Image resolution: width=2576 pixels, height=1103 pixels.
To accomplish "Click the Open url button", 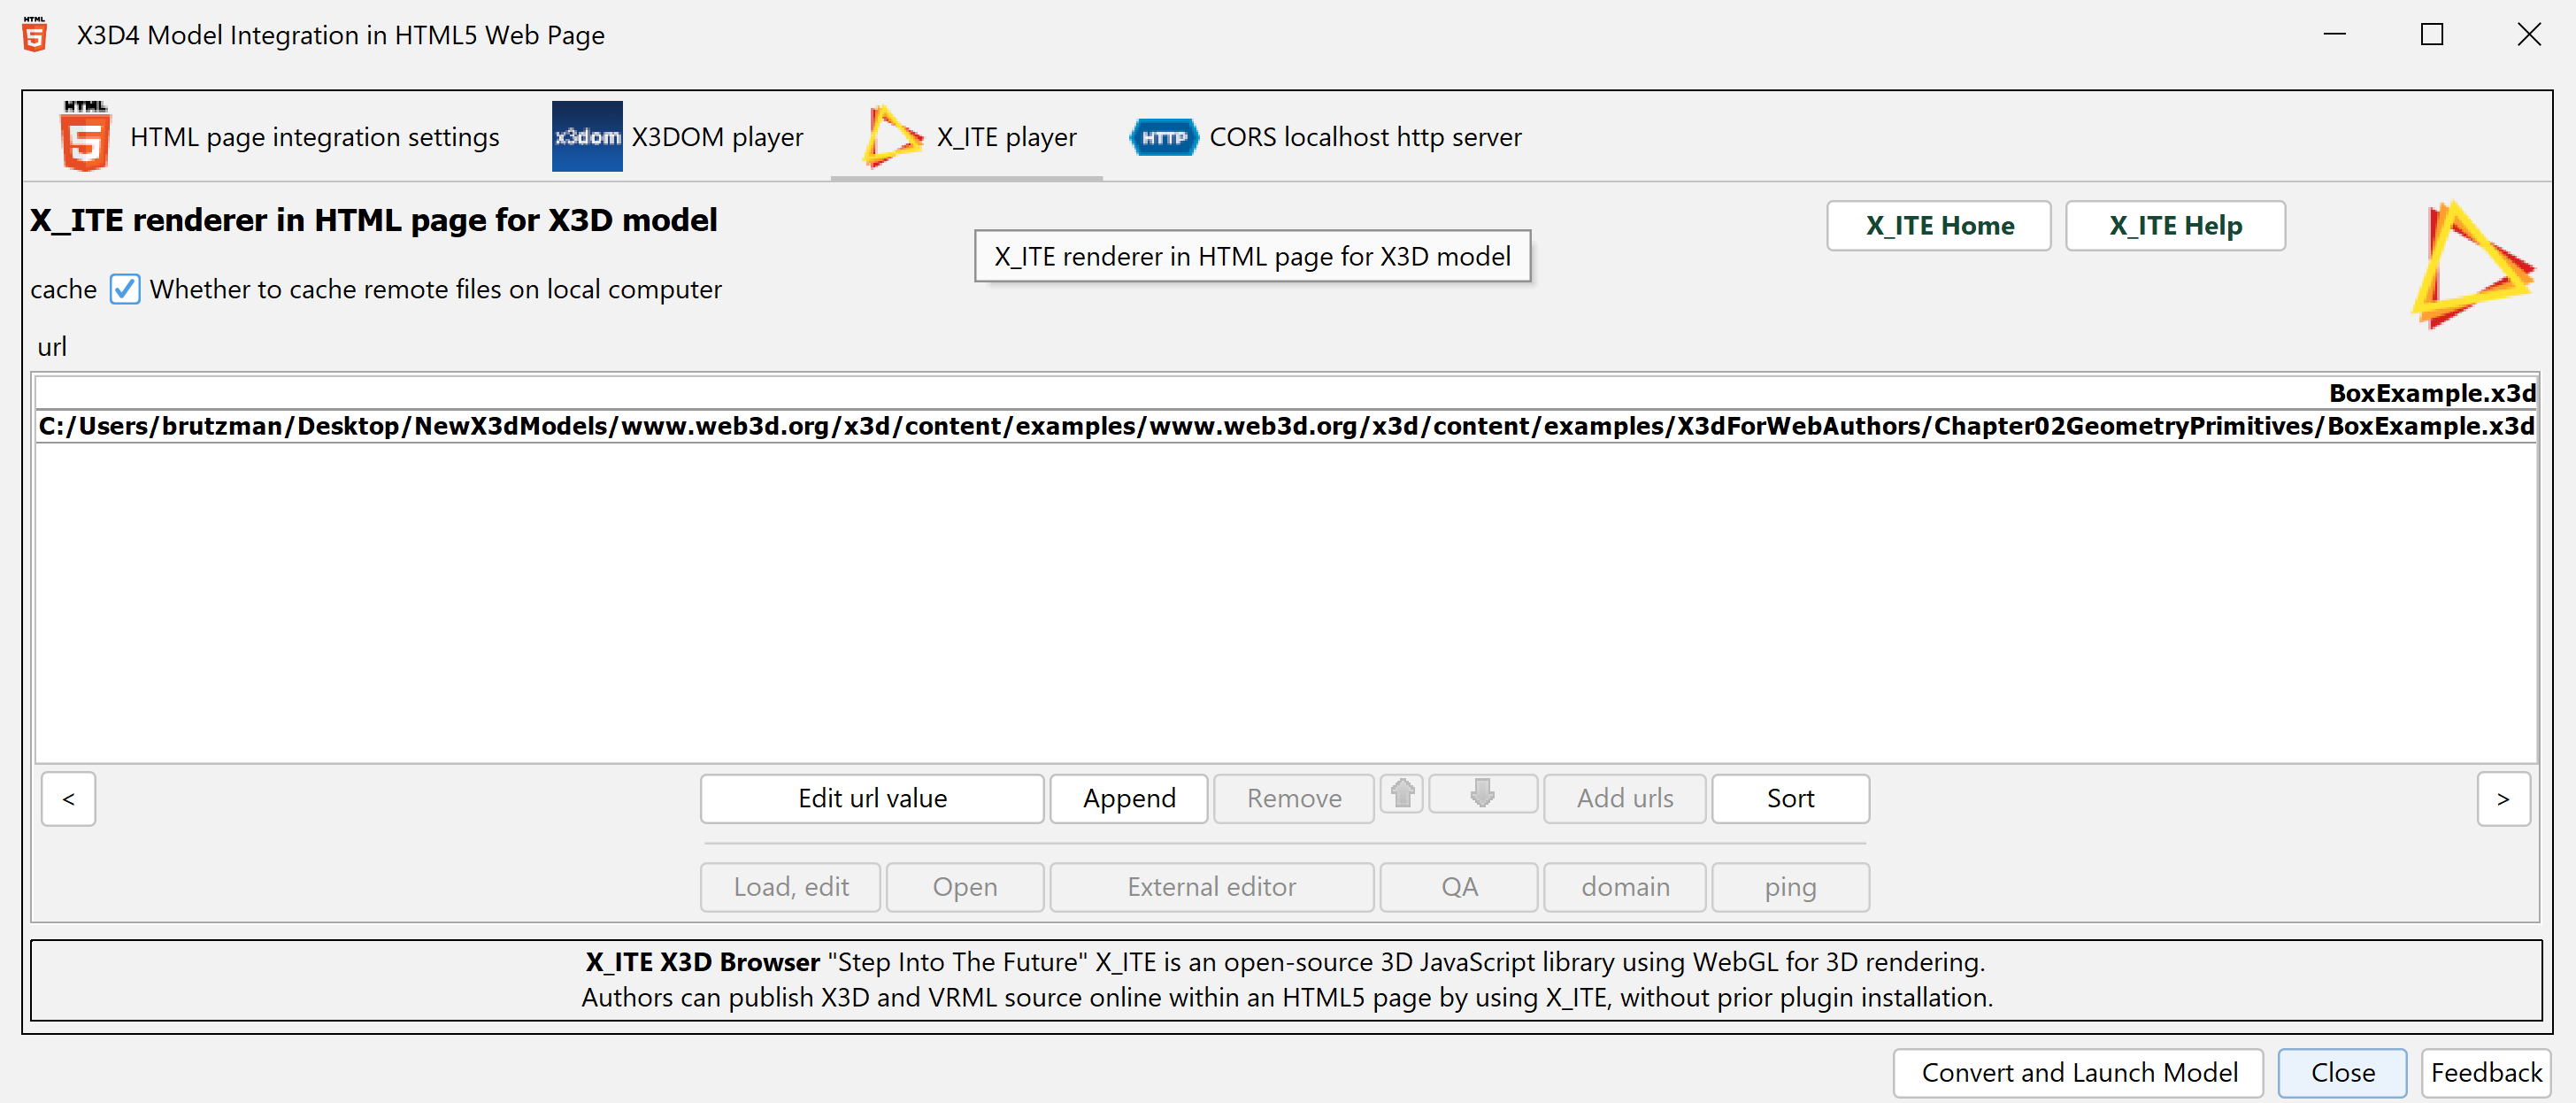I will [965, 886].
